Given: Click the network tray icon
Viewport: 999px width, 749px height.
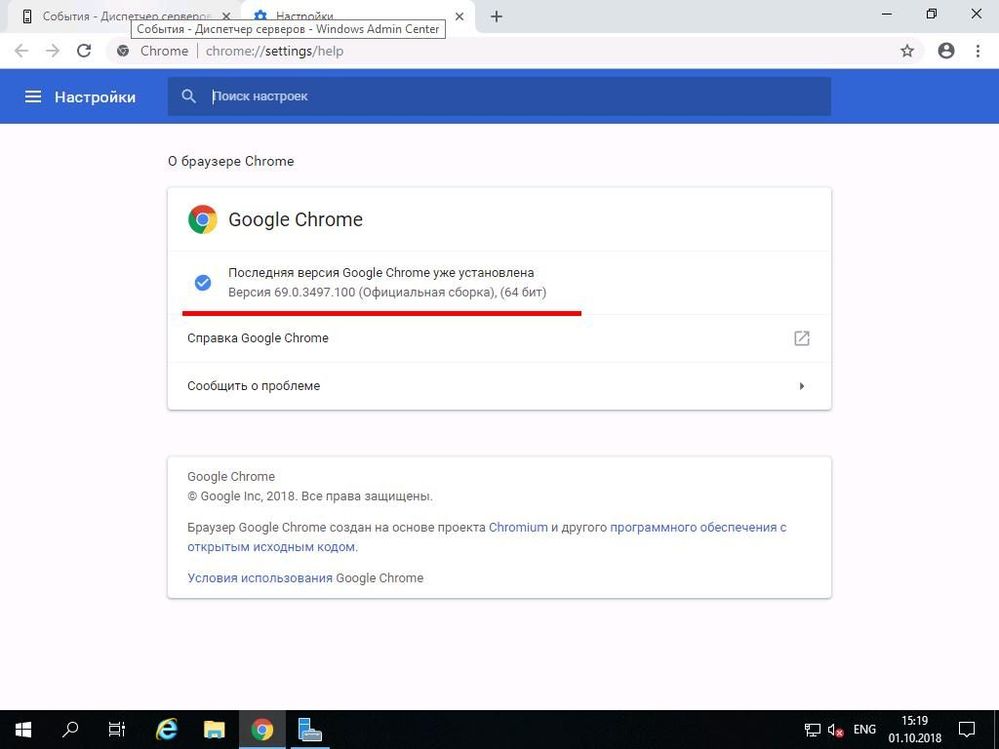Looking at the screenshot, I should (x=812, y=729).
